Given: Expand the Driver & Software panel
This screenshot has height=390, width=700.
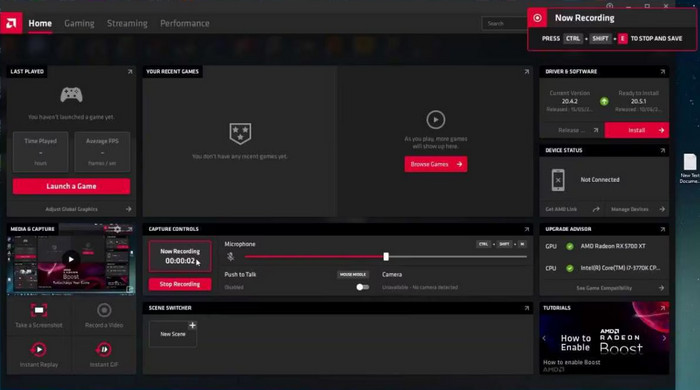Looking at the screenshot, I should (x=662, y=71).
